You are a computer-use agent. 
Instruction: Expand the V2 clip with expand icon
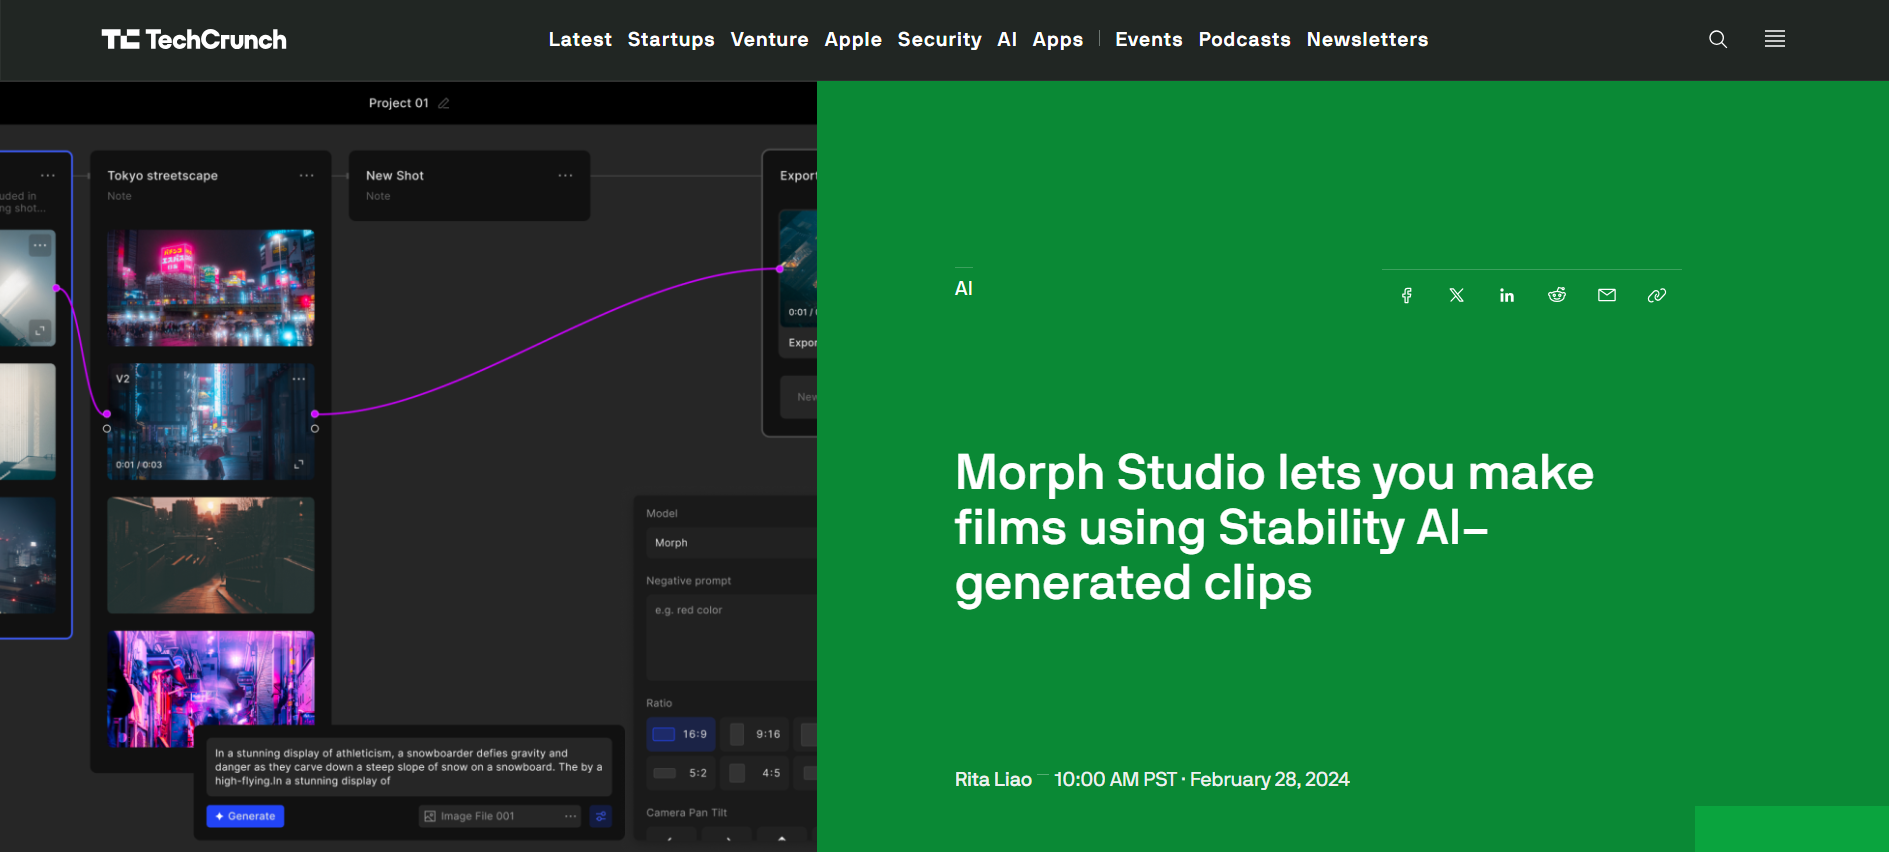tap(299, 464)
